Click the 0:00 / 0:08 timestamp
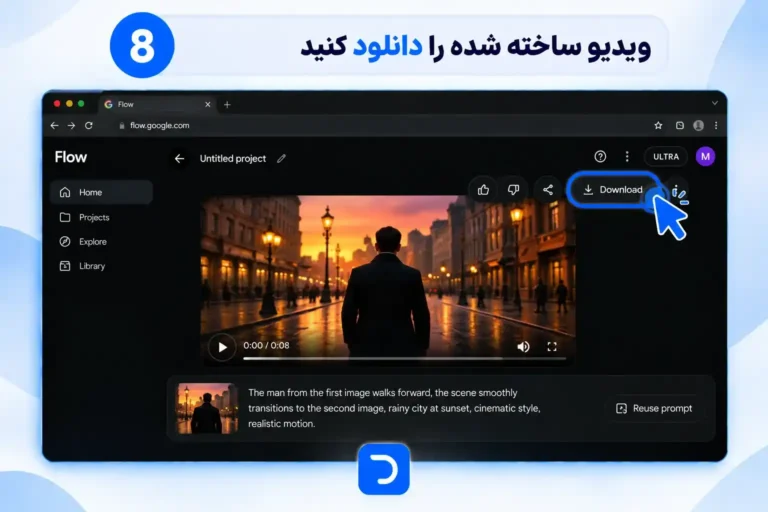 pyautogui.click(x=266, y=345)
